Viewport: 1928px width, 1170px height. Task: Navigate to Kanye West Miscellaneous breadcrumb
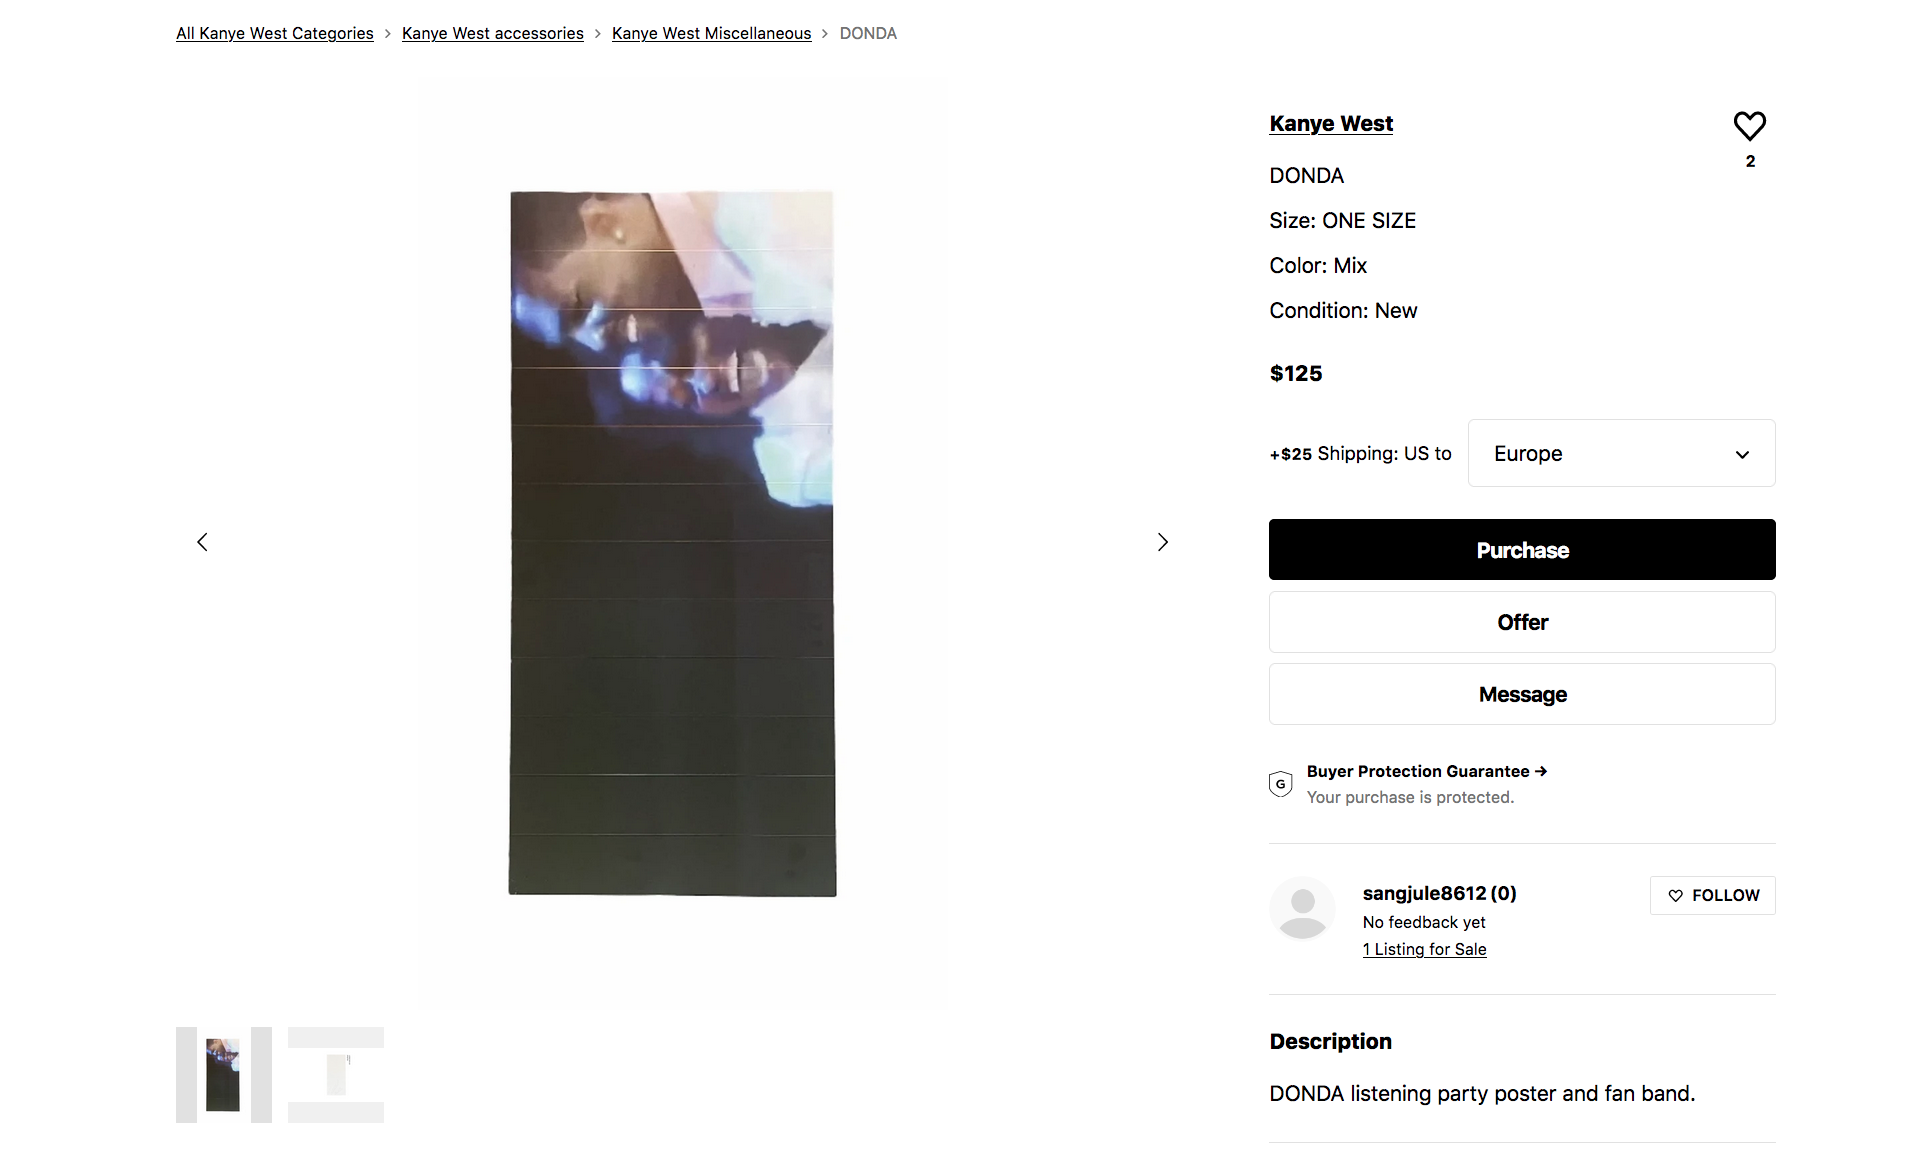pyautogui.click(x=711, y=33)
